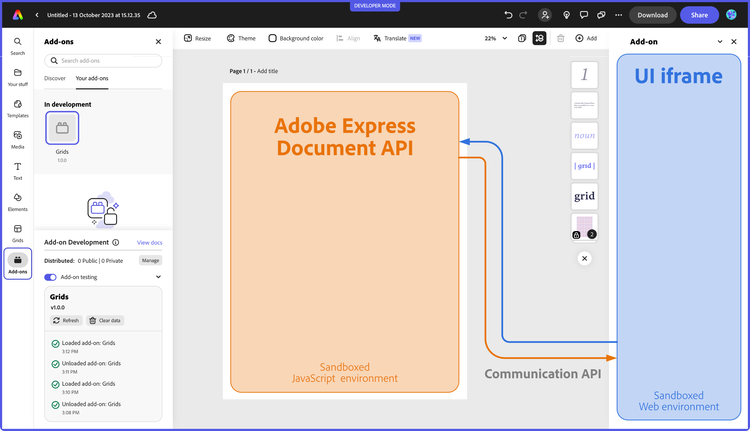The image size is (750, 431).
Task: Click the Theme toolbar button
Action: [241, 38]
